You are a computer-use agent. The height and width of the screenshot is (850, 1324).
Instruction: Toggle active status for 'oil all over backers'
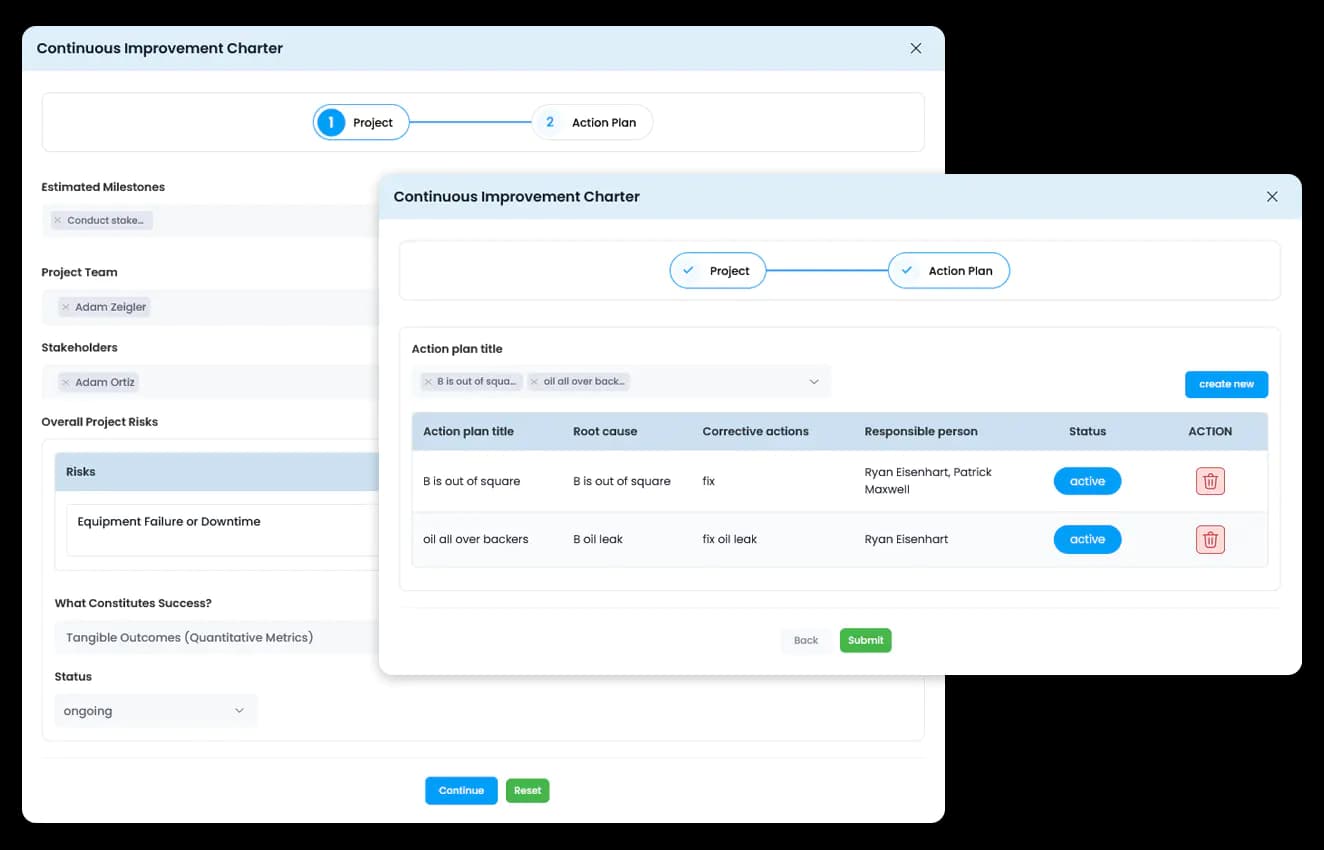point(1087,540)
